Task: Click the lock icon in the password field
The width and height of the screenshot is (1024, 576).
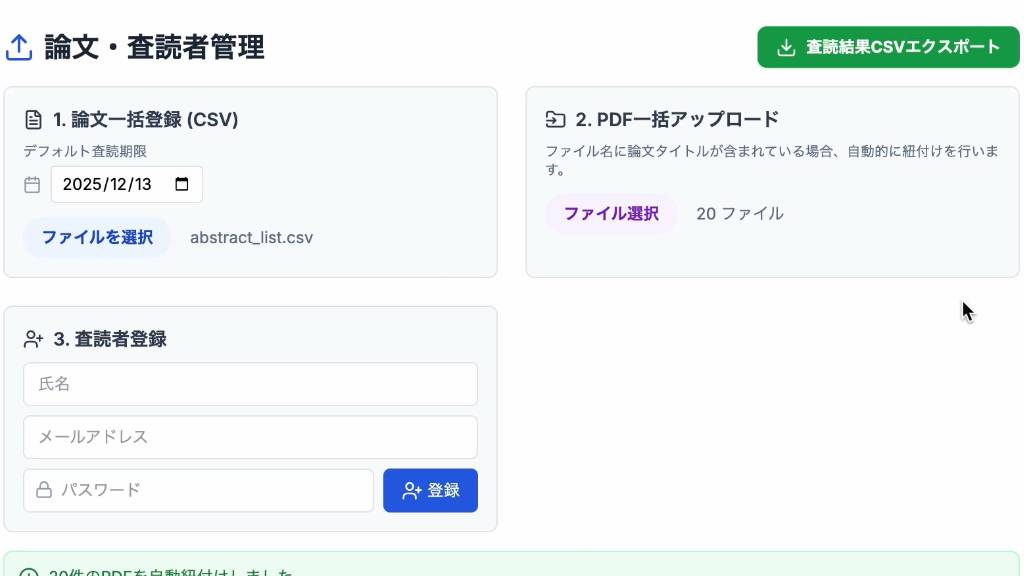Action: click(44, 490)
